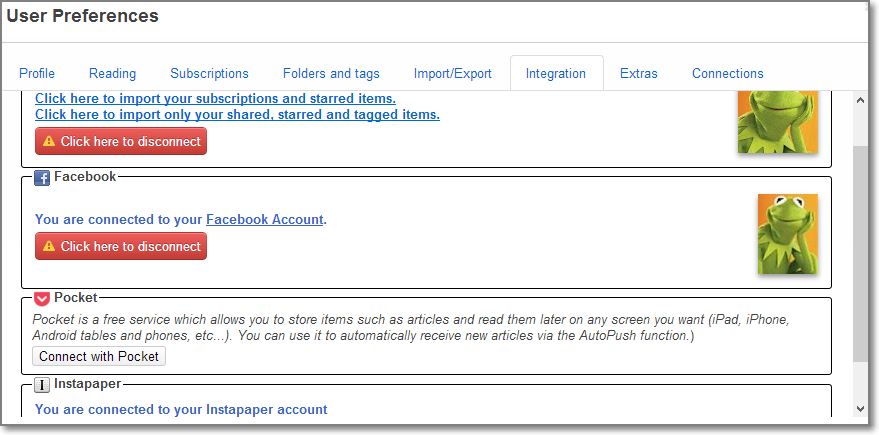This screenshot has width=879, height=435.
Task: Click the disconnect button below the import links
Action: pyautogui.click(x=121, y=141)
